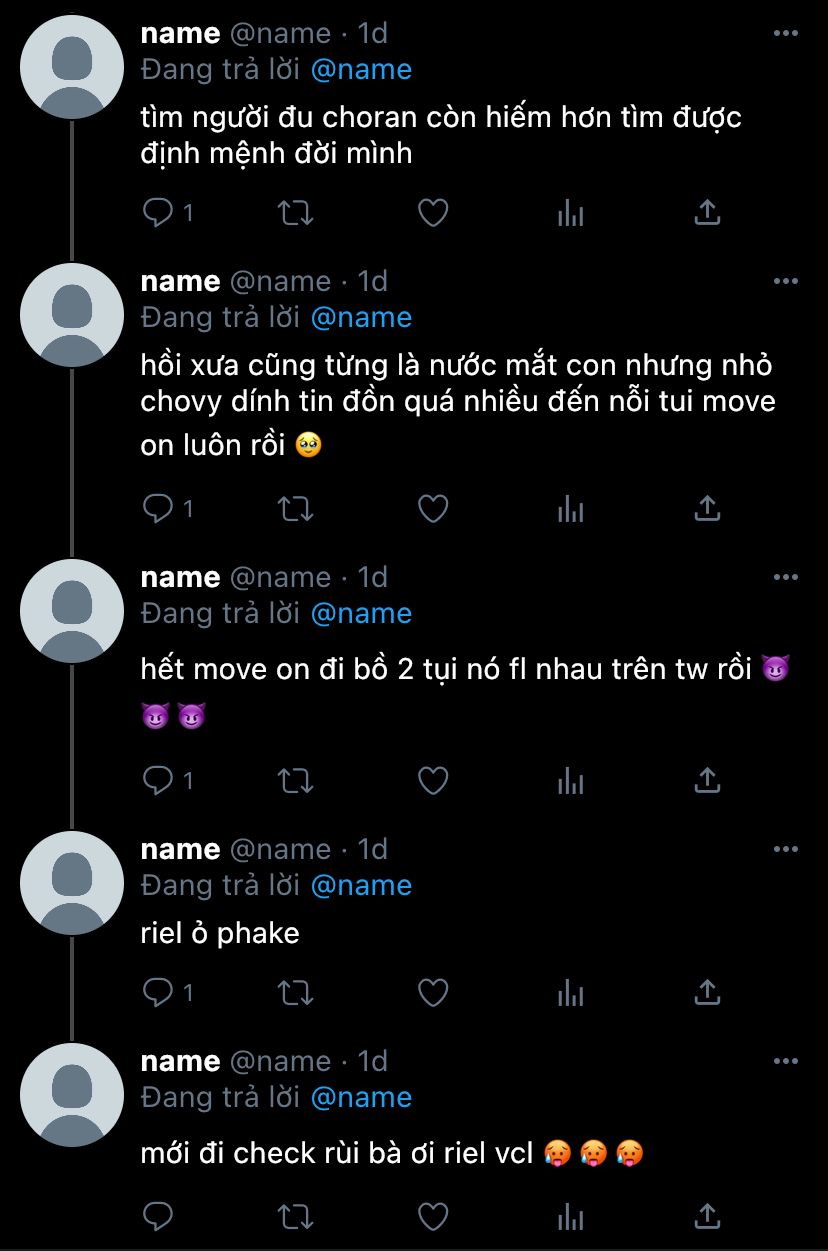The width and height of the screenshot is (828, 1251).
Task: Share the "riel ở phake" tweet
Action: tap(707, 992)
